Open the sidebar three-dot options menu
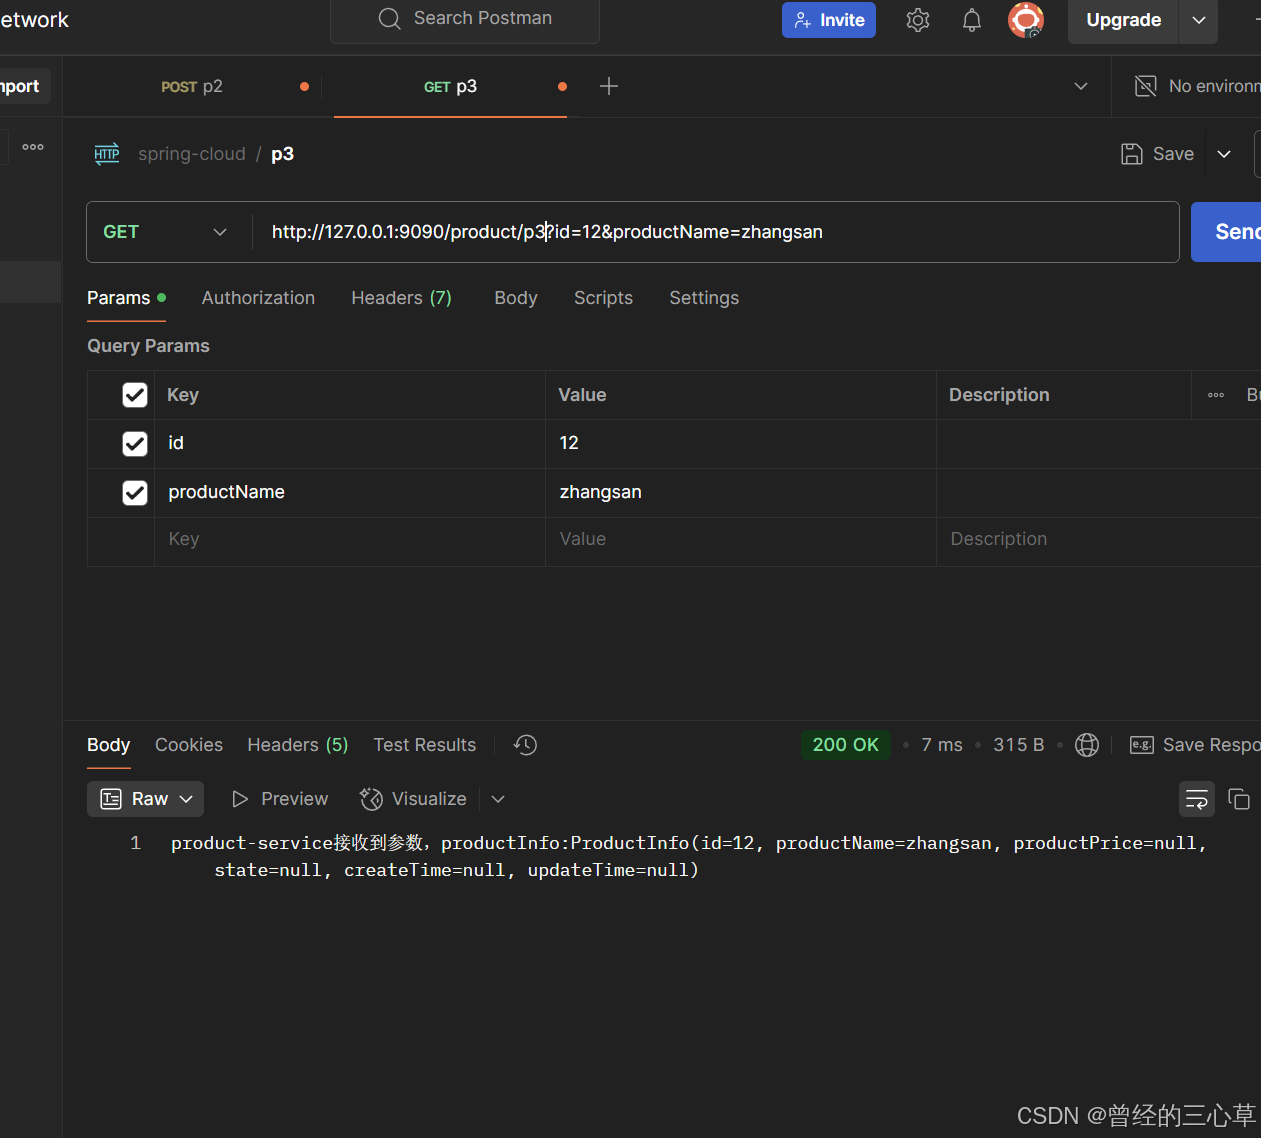 [33, 147]
